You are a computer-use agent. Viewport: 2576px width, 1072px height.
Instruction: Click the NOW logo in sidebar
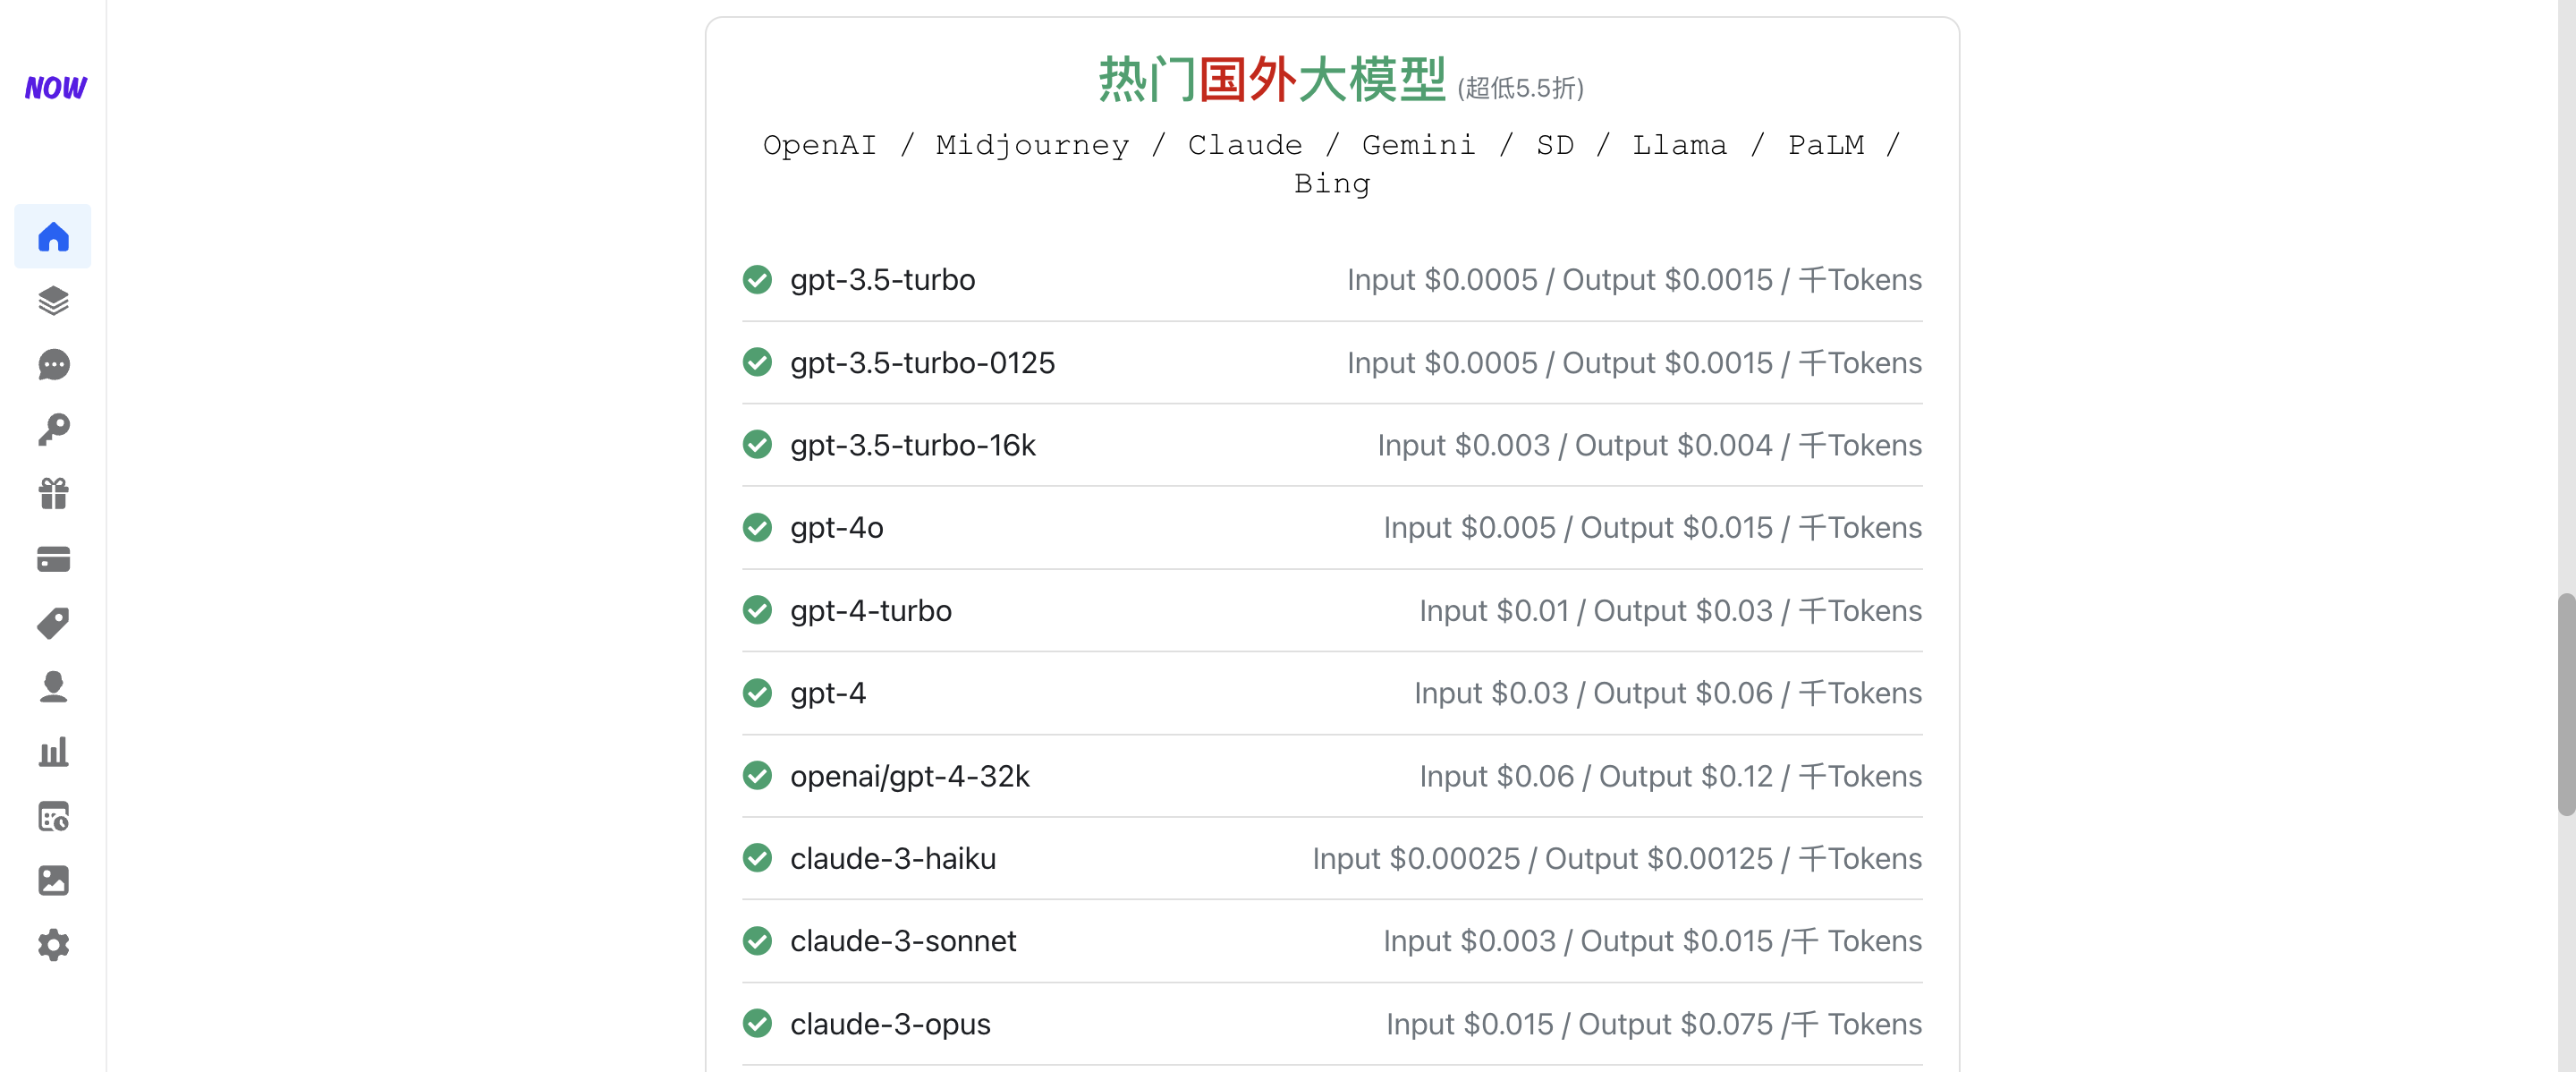(x=55, y=88)
